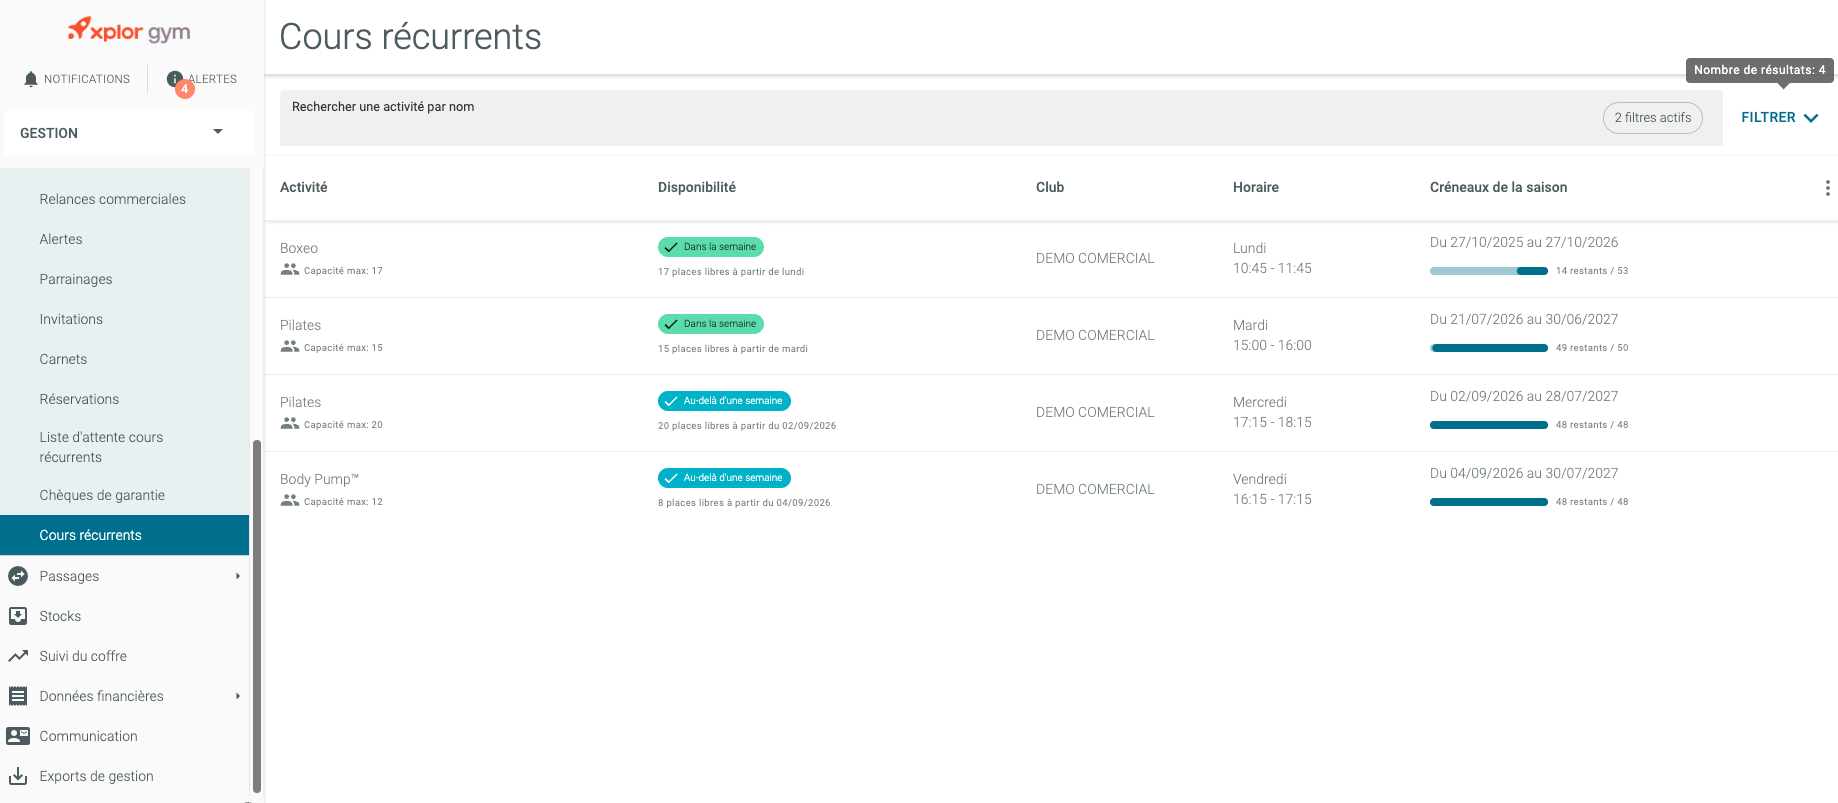Click the Mercredi 17:15 - 18:15 schedule

[x=1272, y=412]
